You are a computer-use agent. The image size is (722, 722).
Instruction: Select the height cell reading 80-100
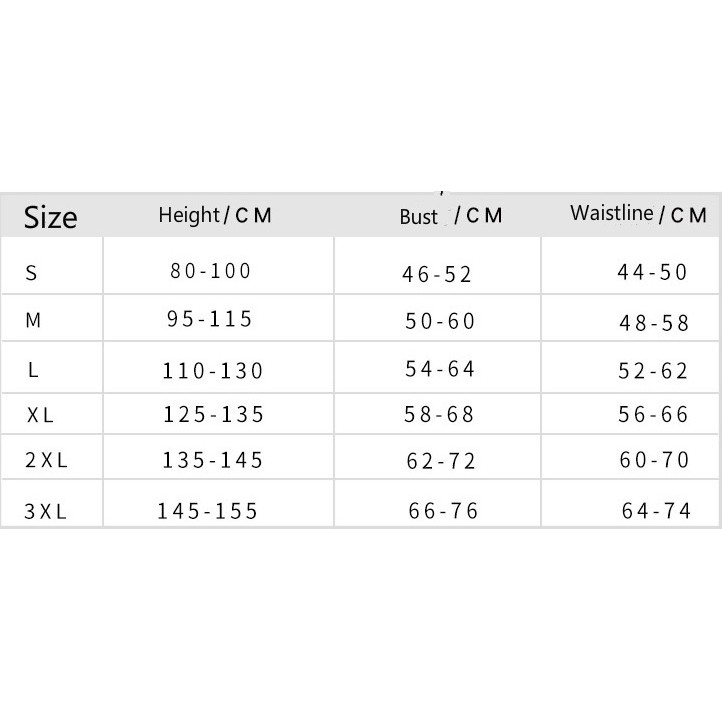pos(211,270)
